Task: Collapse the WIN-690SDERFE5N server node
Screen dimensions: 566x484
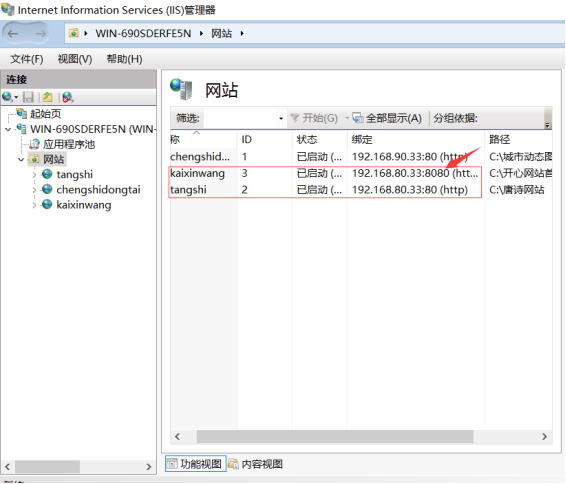Action: (x=8, y=129)
